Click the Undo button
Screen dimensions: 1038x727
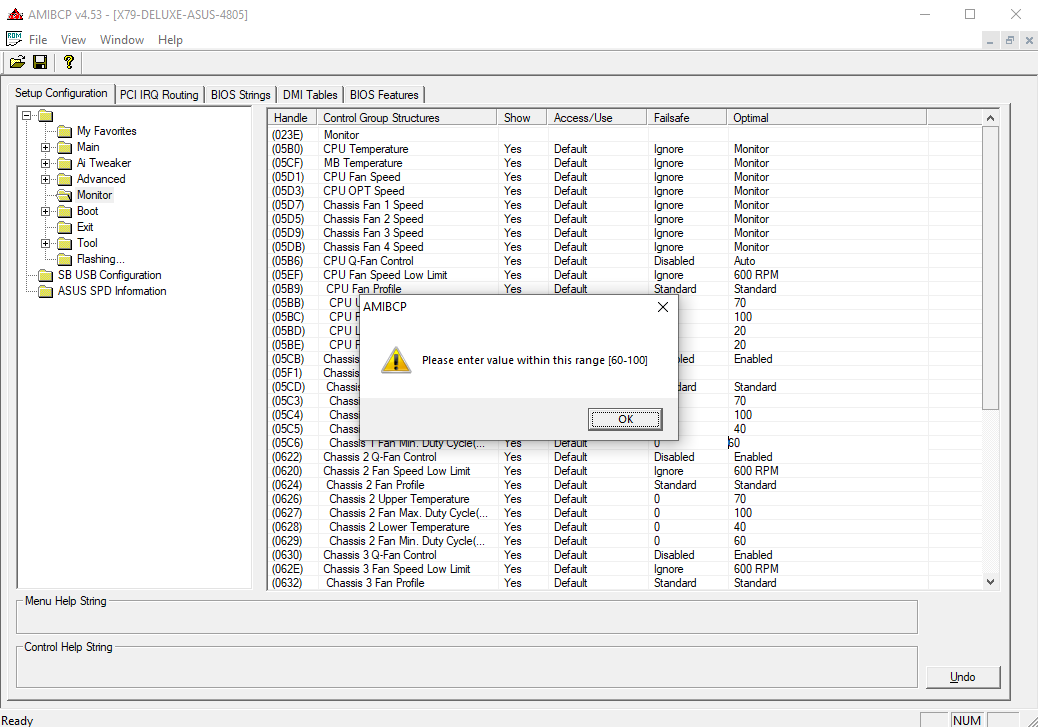[963, 677]
